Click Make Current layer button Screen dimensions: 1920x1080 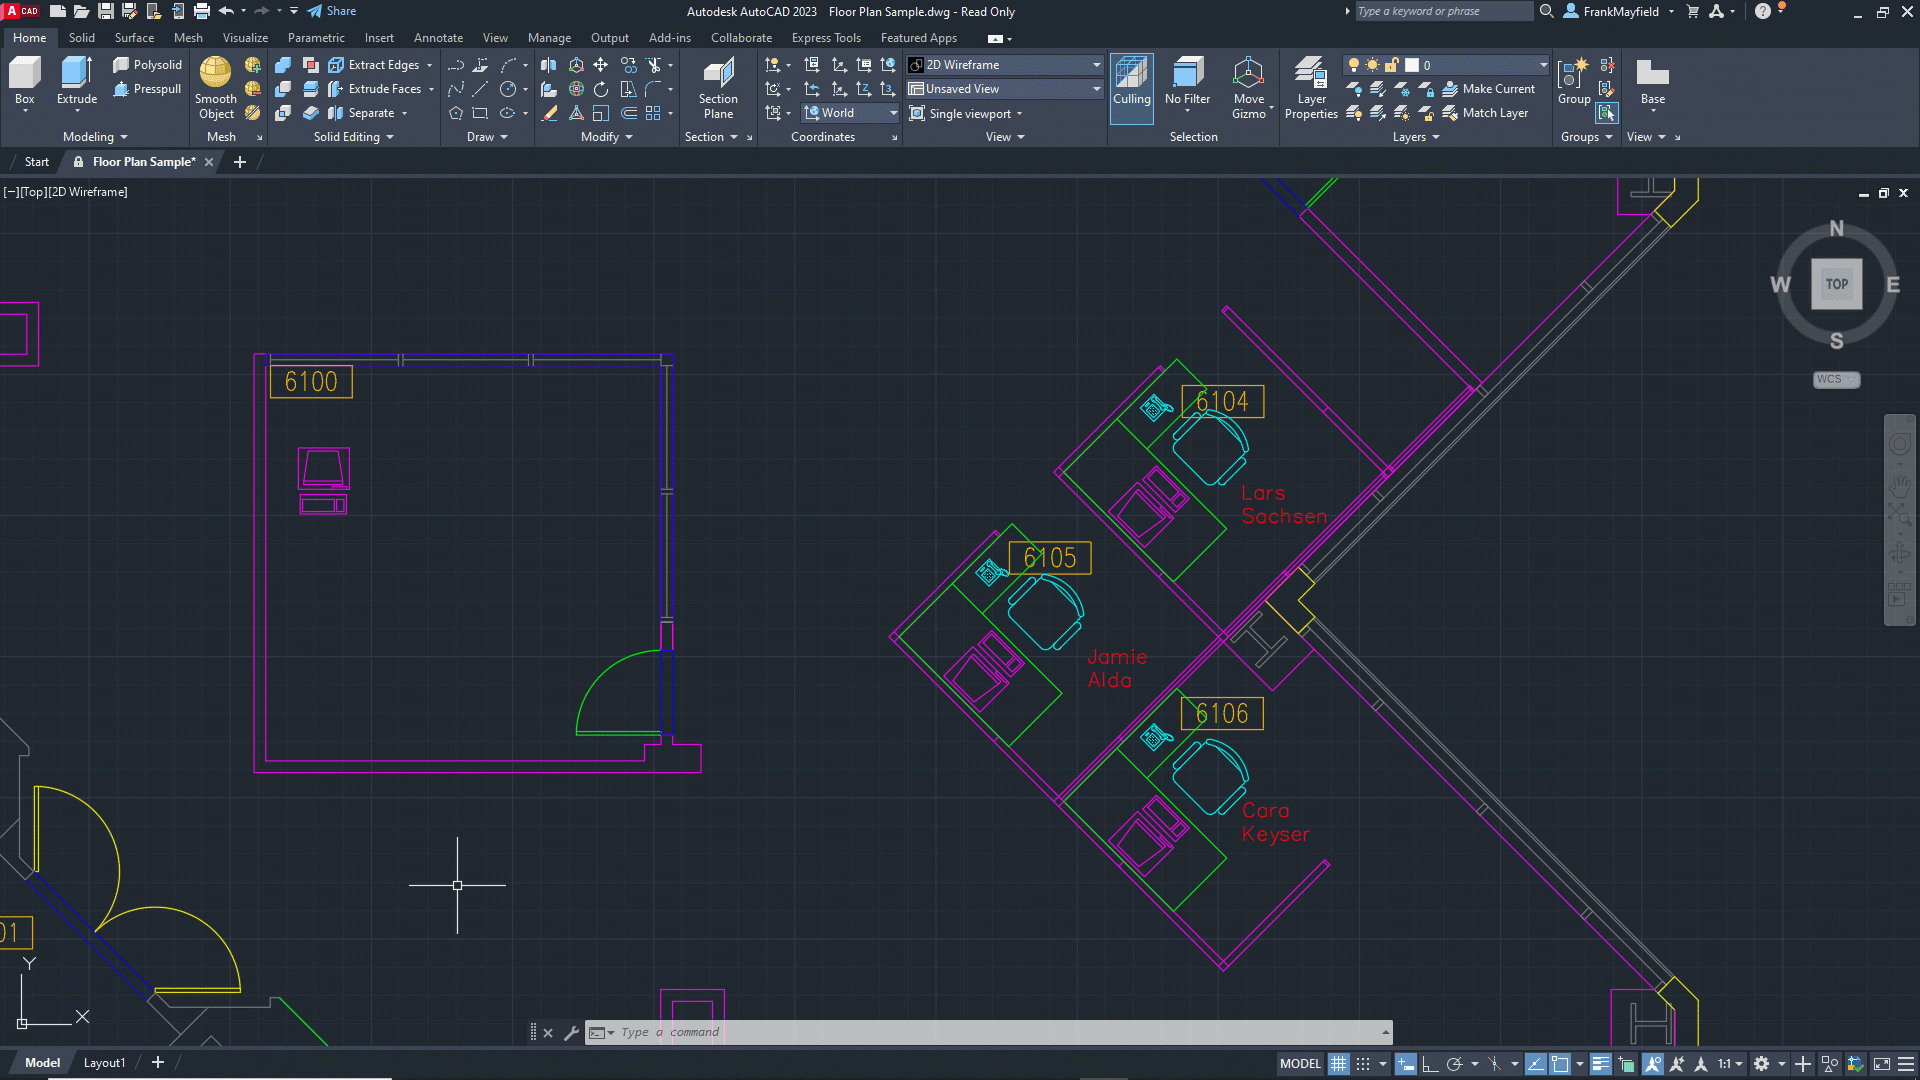(x=1488, y=89)
